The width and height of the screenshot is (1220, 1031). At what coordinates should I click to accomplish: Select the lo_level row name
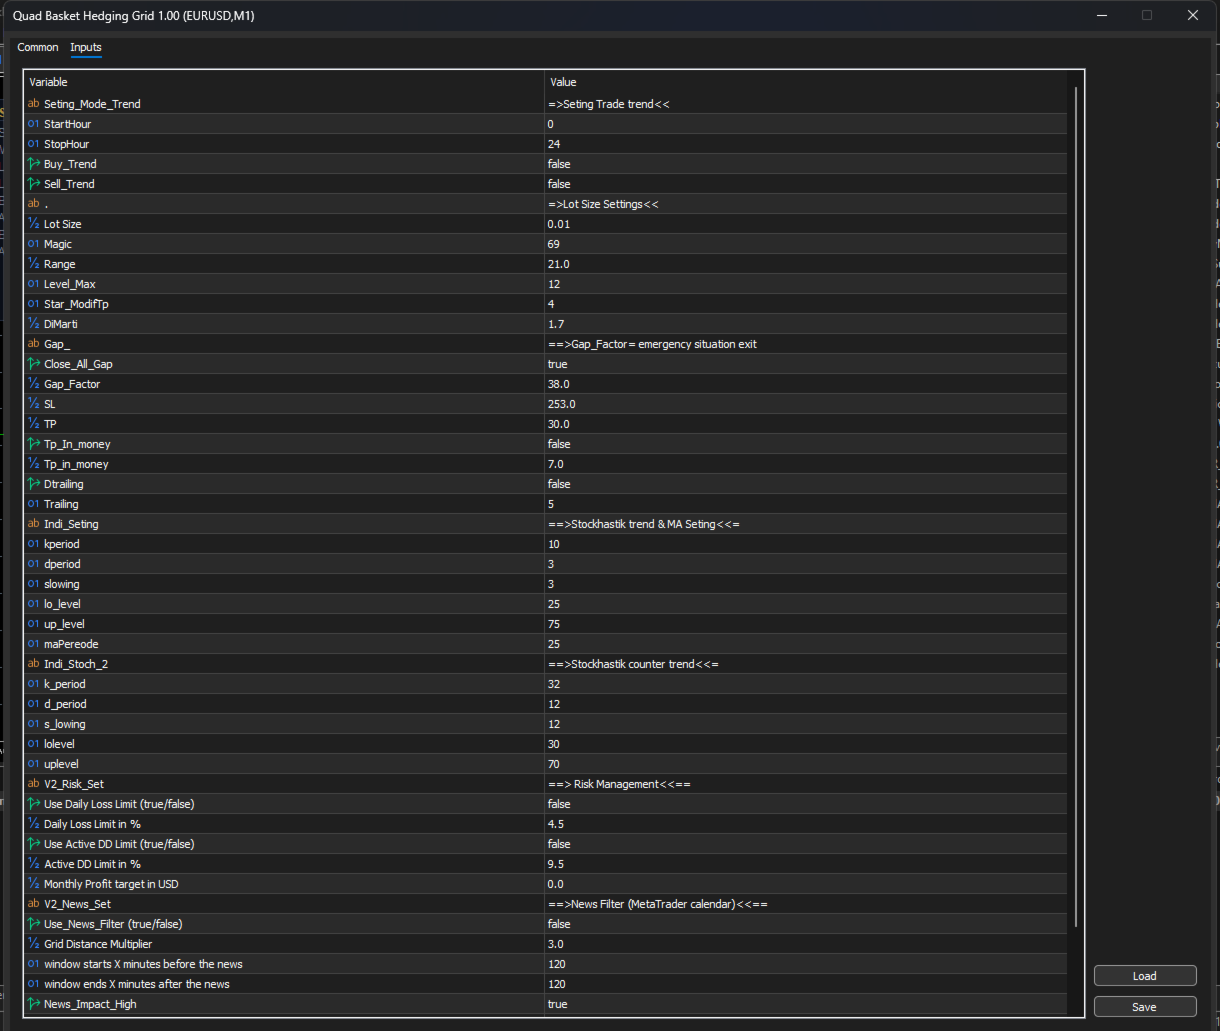pos(62,604)
